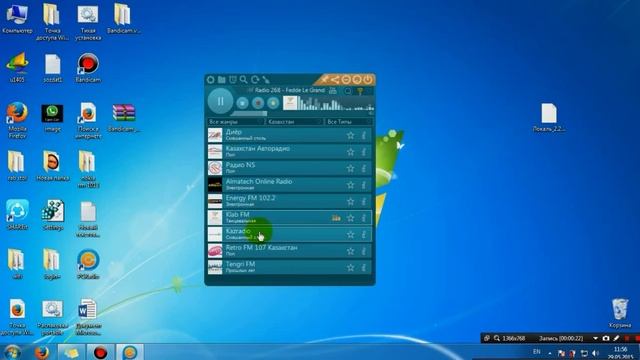Click the small round button left of record
Image resolution: width=640 pixels, height=360 pixels.
pos(242,103)
